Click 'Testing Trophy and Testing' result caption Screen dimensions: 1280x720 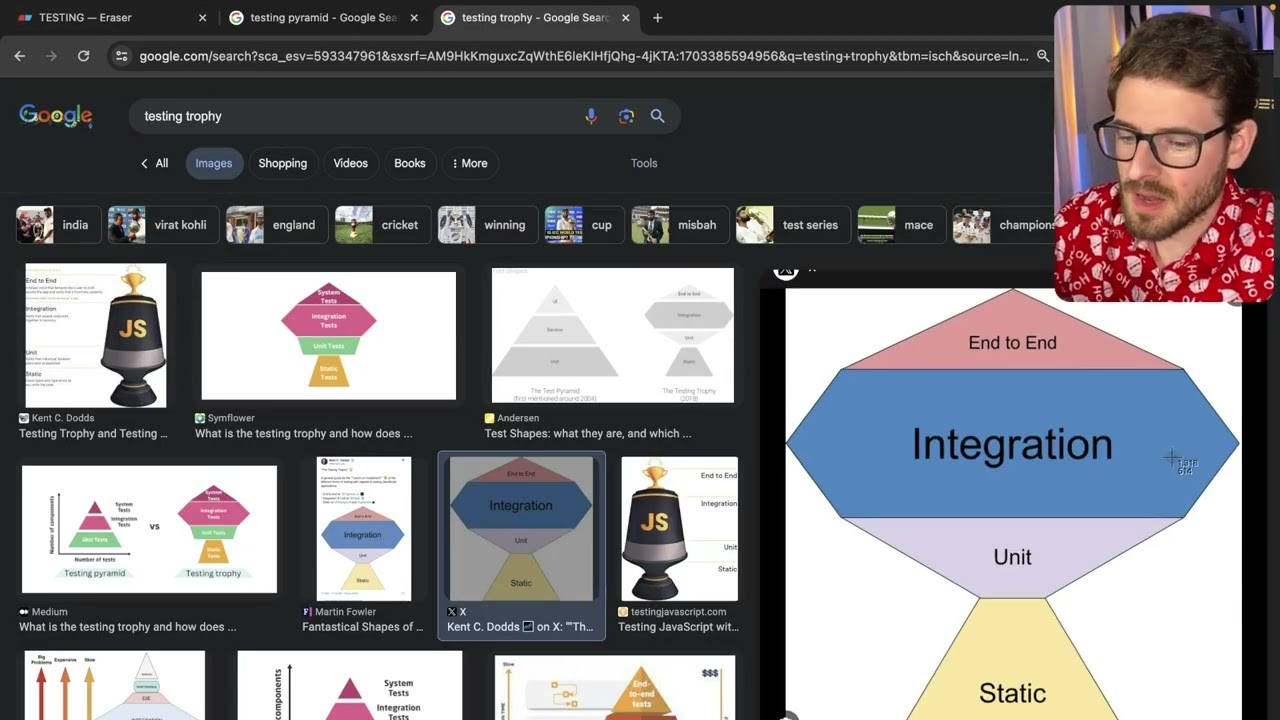pyautogui.click(x=94, y=434)
